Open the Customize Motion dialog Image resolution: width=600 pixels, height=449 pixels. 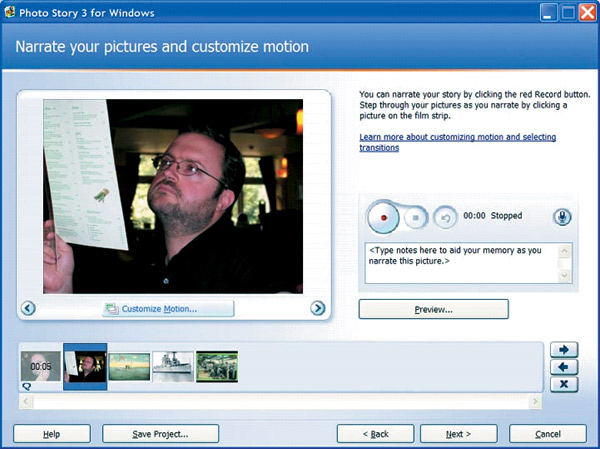click(167, 308)
